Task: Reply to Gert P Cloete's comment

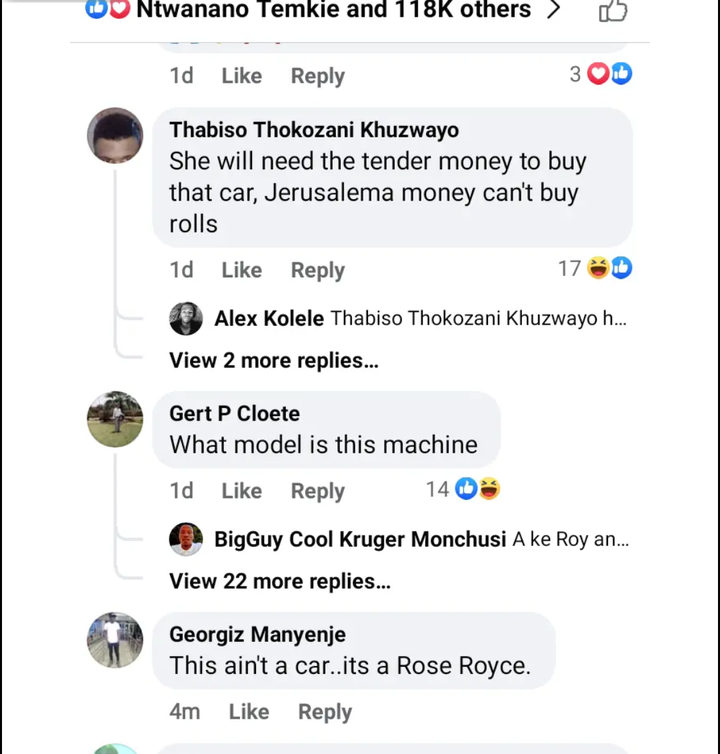Action: pyautogui.click(x=318, y=491)
